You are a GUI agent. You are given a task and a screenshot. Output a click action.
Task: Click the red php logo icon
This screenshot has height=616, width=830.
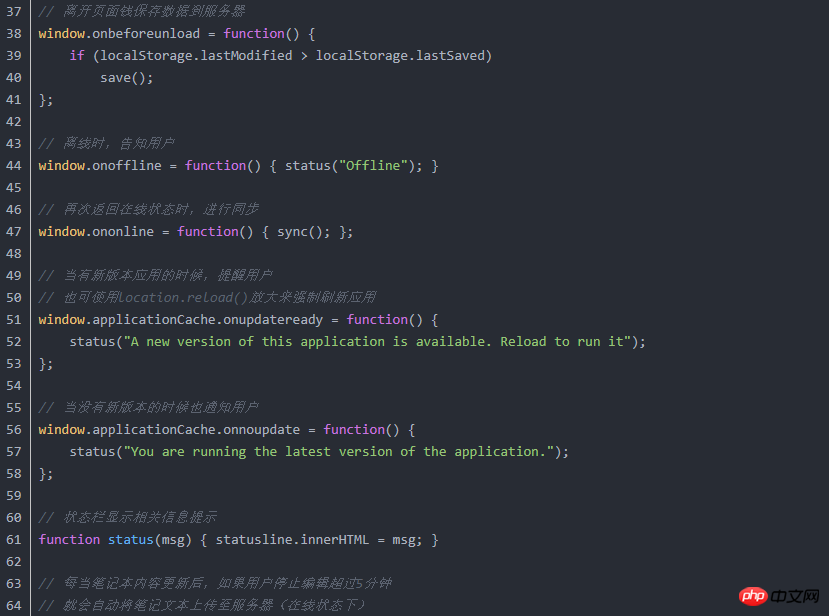[x=753, y=595]
